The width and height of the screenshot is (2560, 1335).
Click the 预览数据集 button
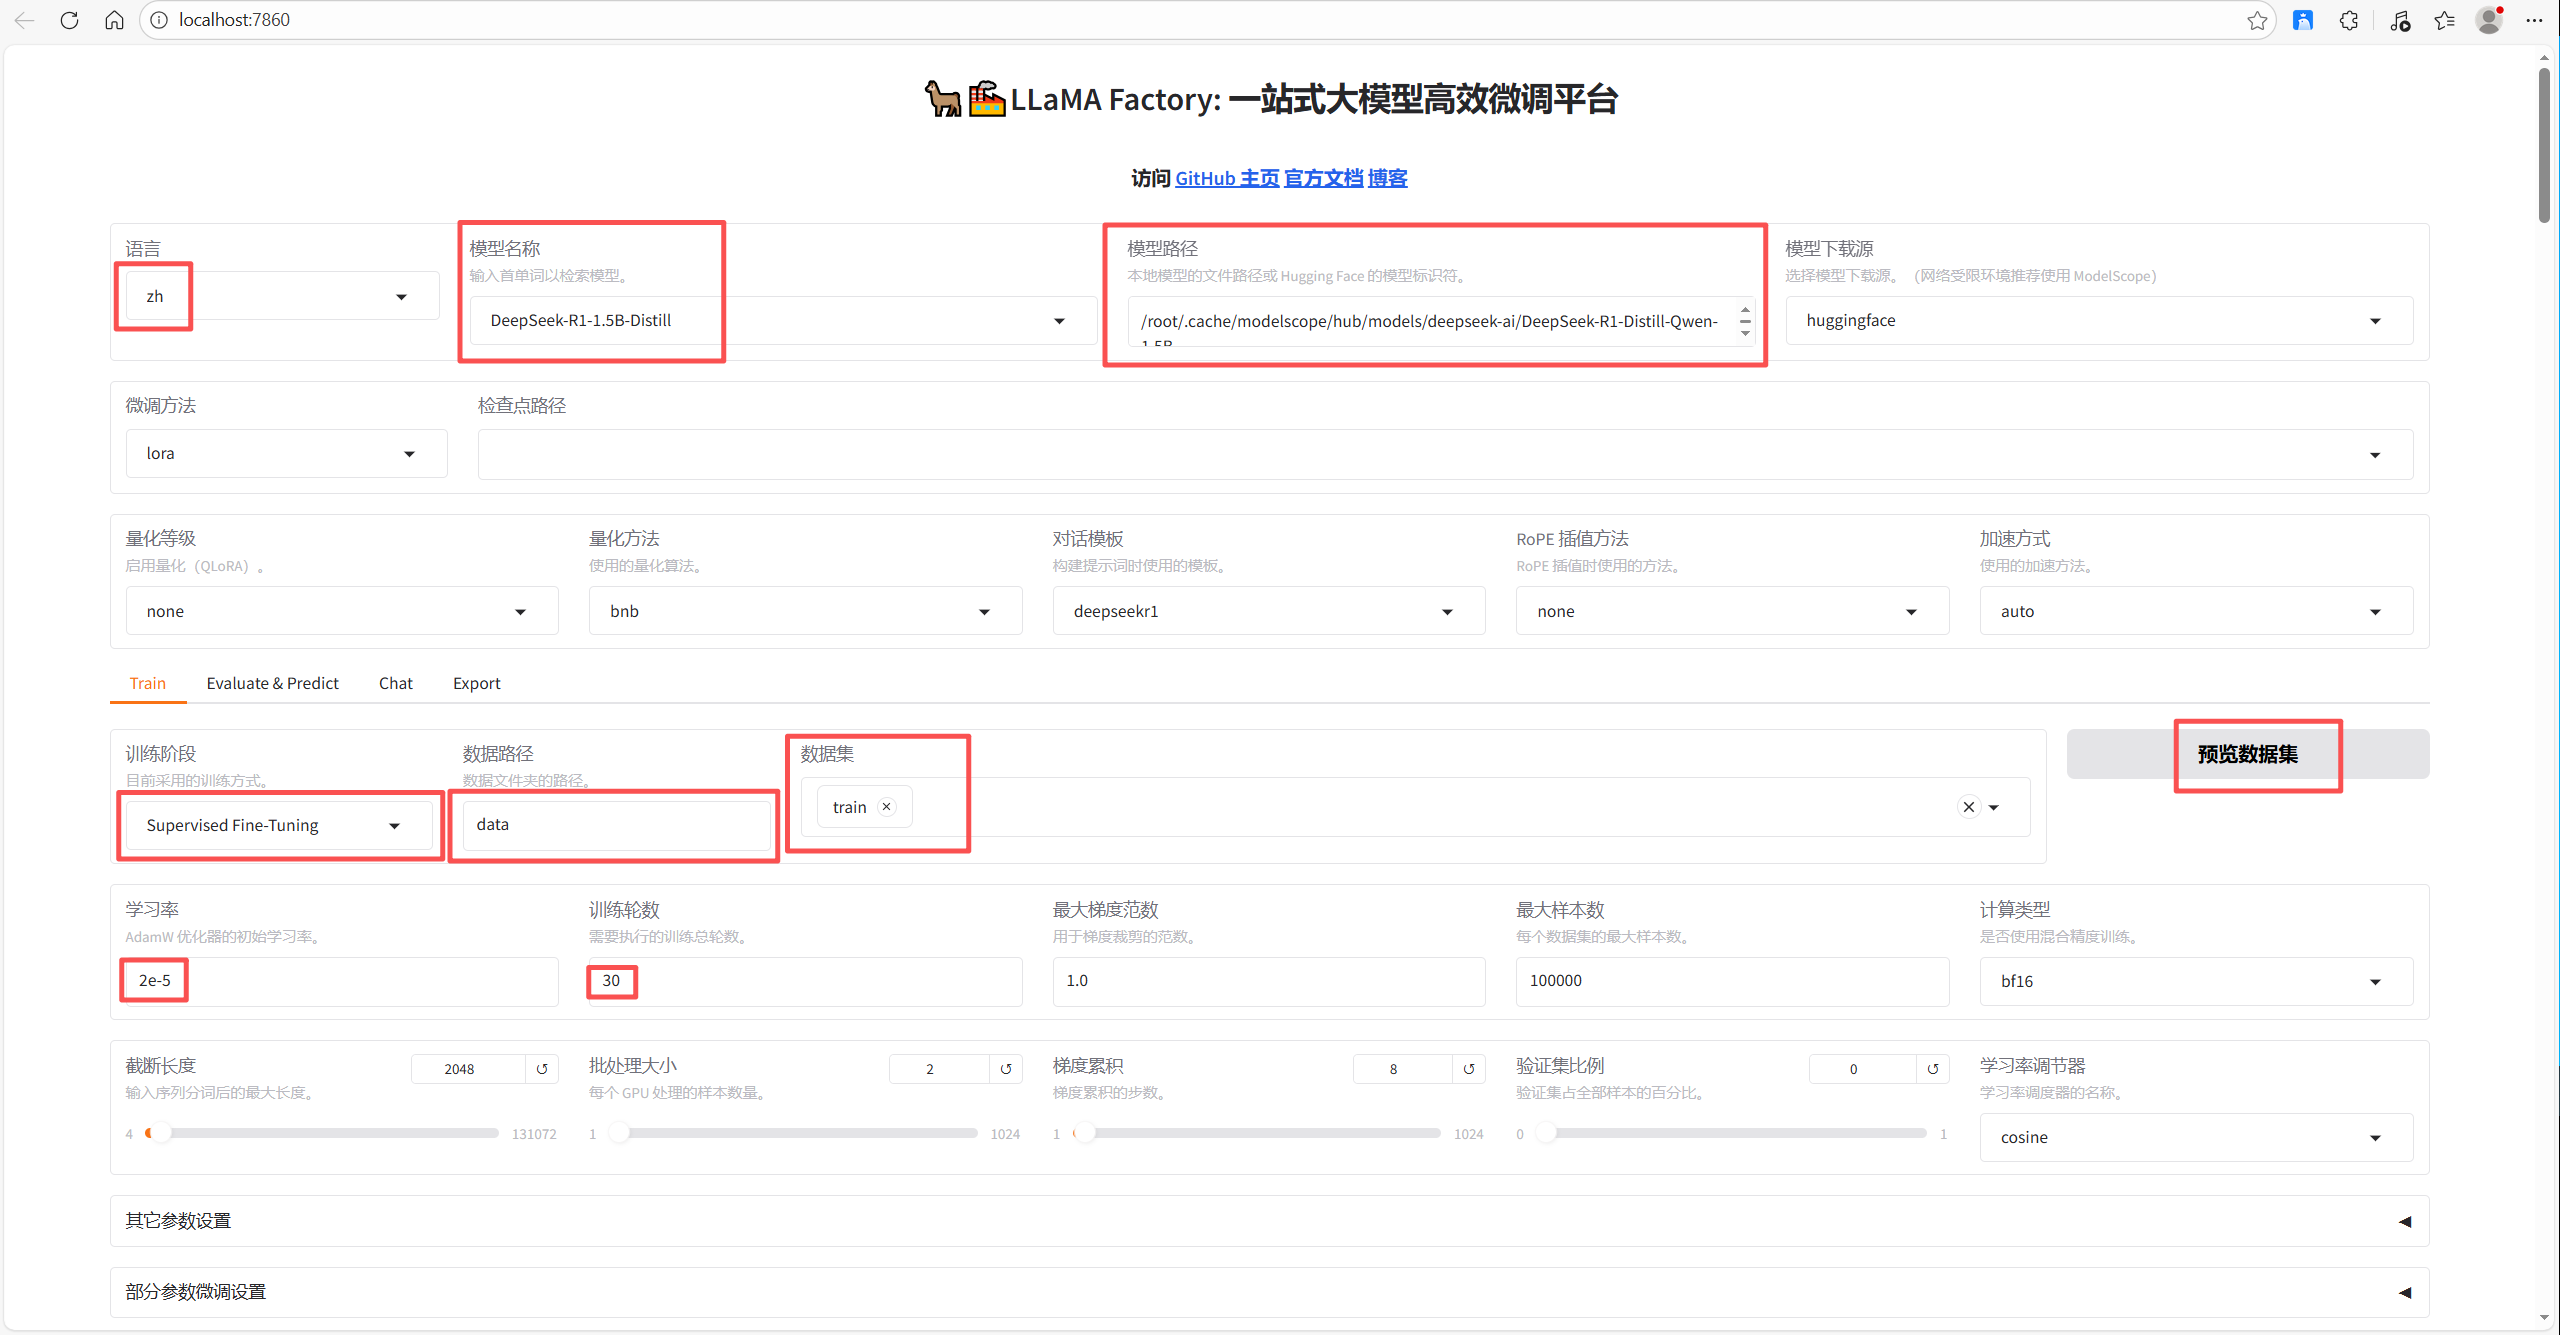tap(2247, 754)
